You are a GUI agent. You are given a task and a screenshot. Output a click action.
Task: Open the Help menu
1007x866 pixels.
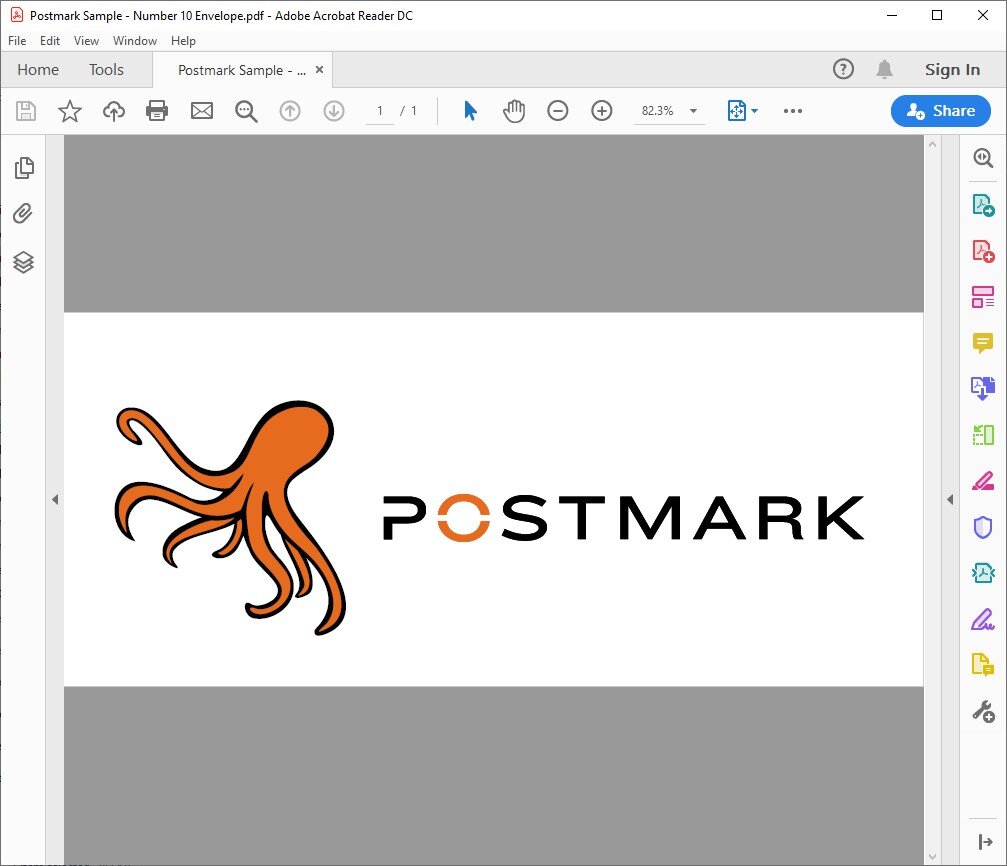pyautogui.click(x=183, y=40)
